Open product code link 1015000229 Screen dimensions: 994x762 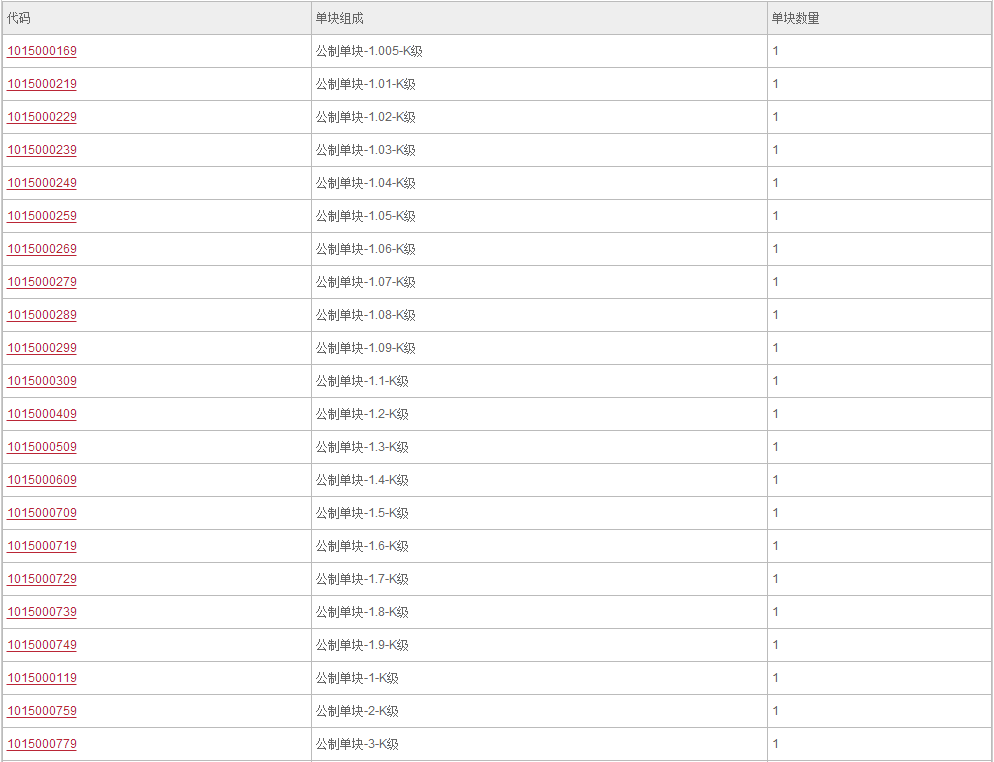(42, 117)
